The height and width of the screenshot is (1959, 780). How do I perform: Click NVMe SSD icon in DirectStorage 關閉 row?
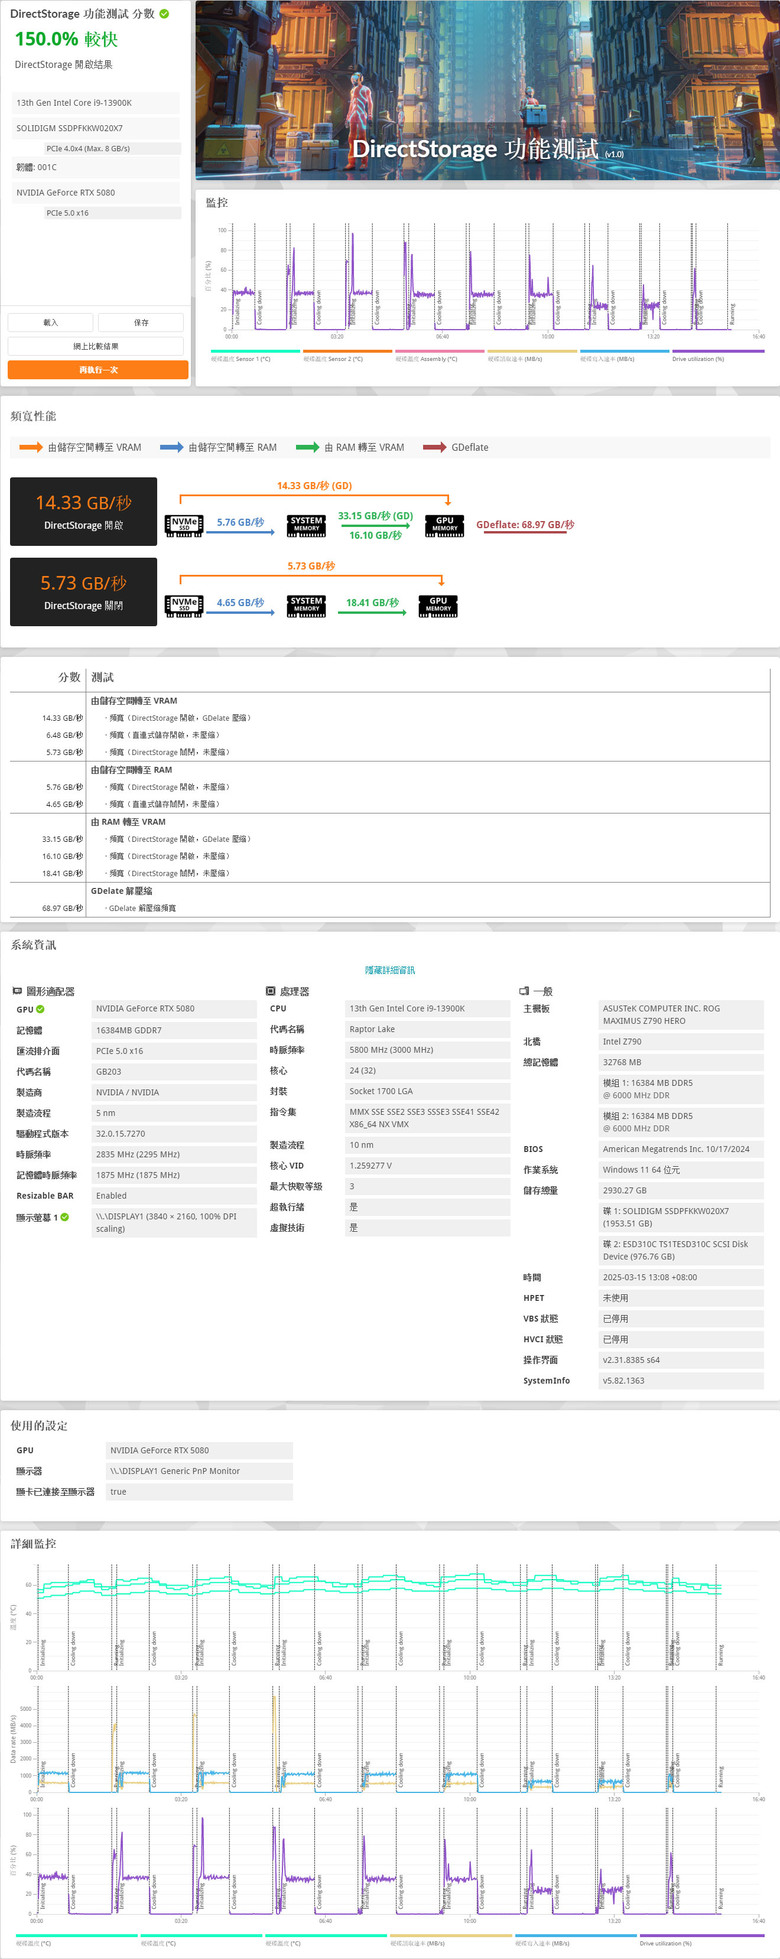pos(184,605)
